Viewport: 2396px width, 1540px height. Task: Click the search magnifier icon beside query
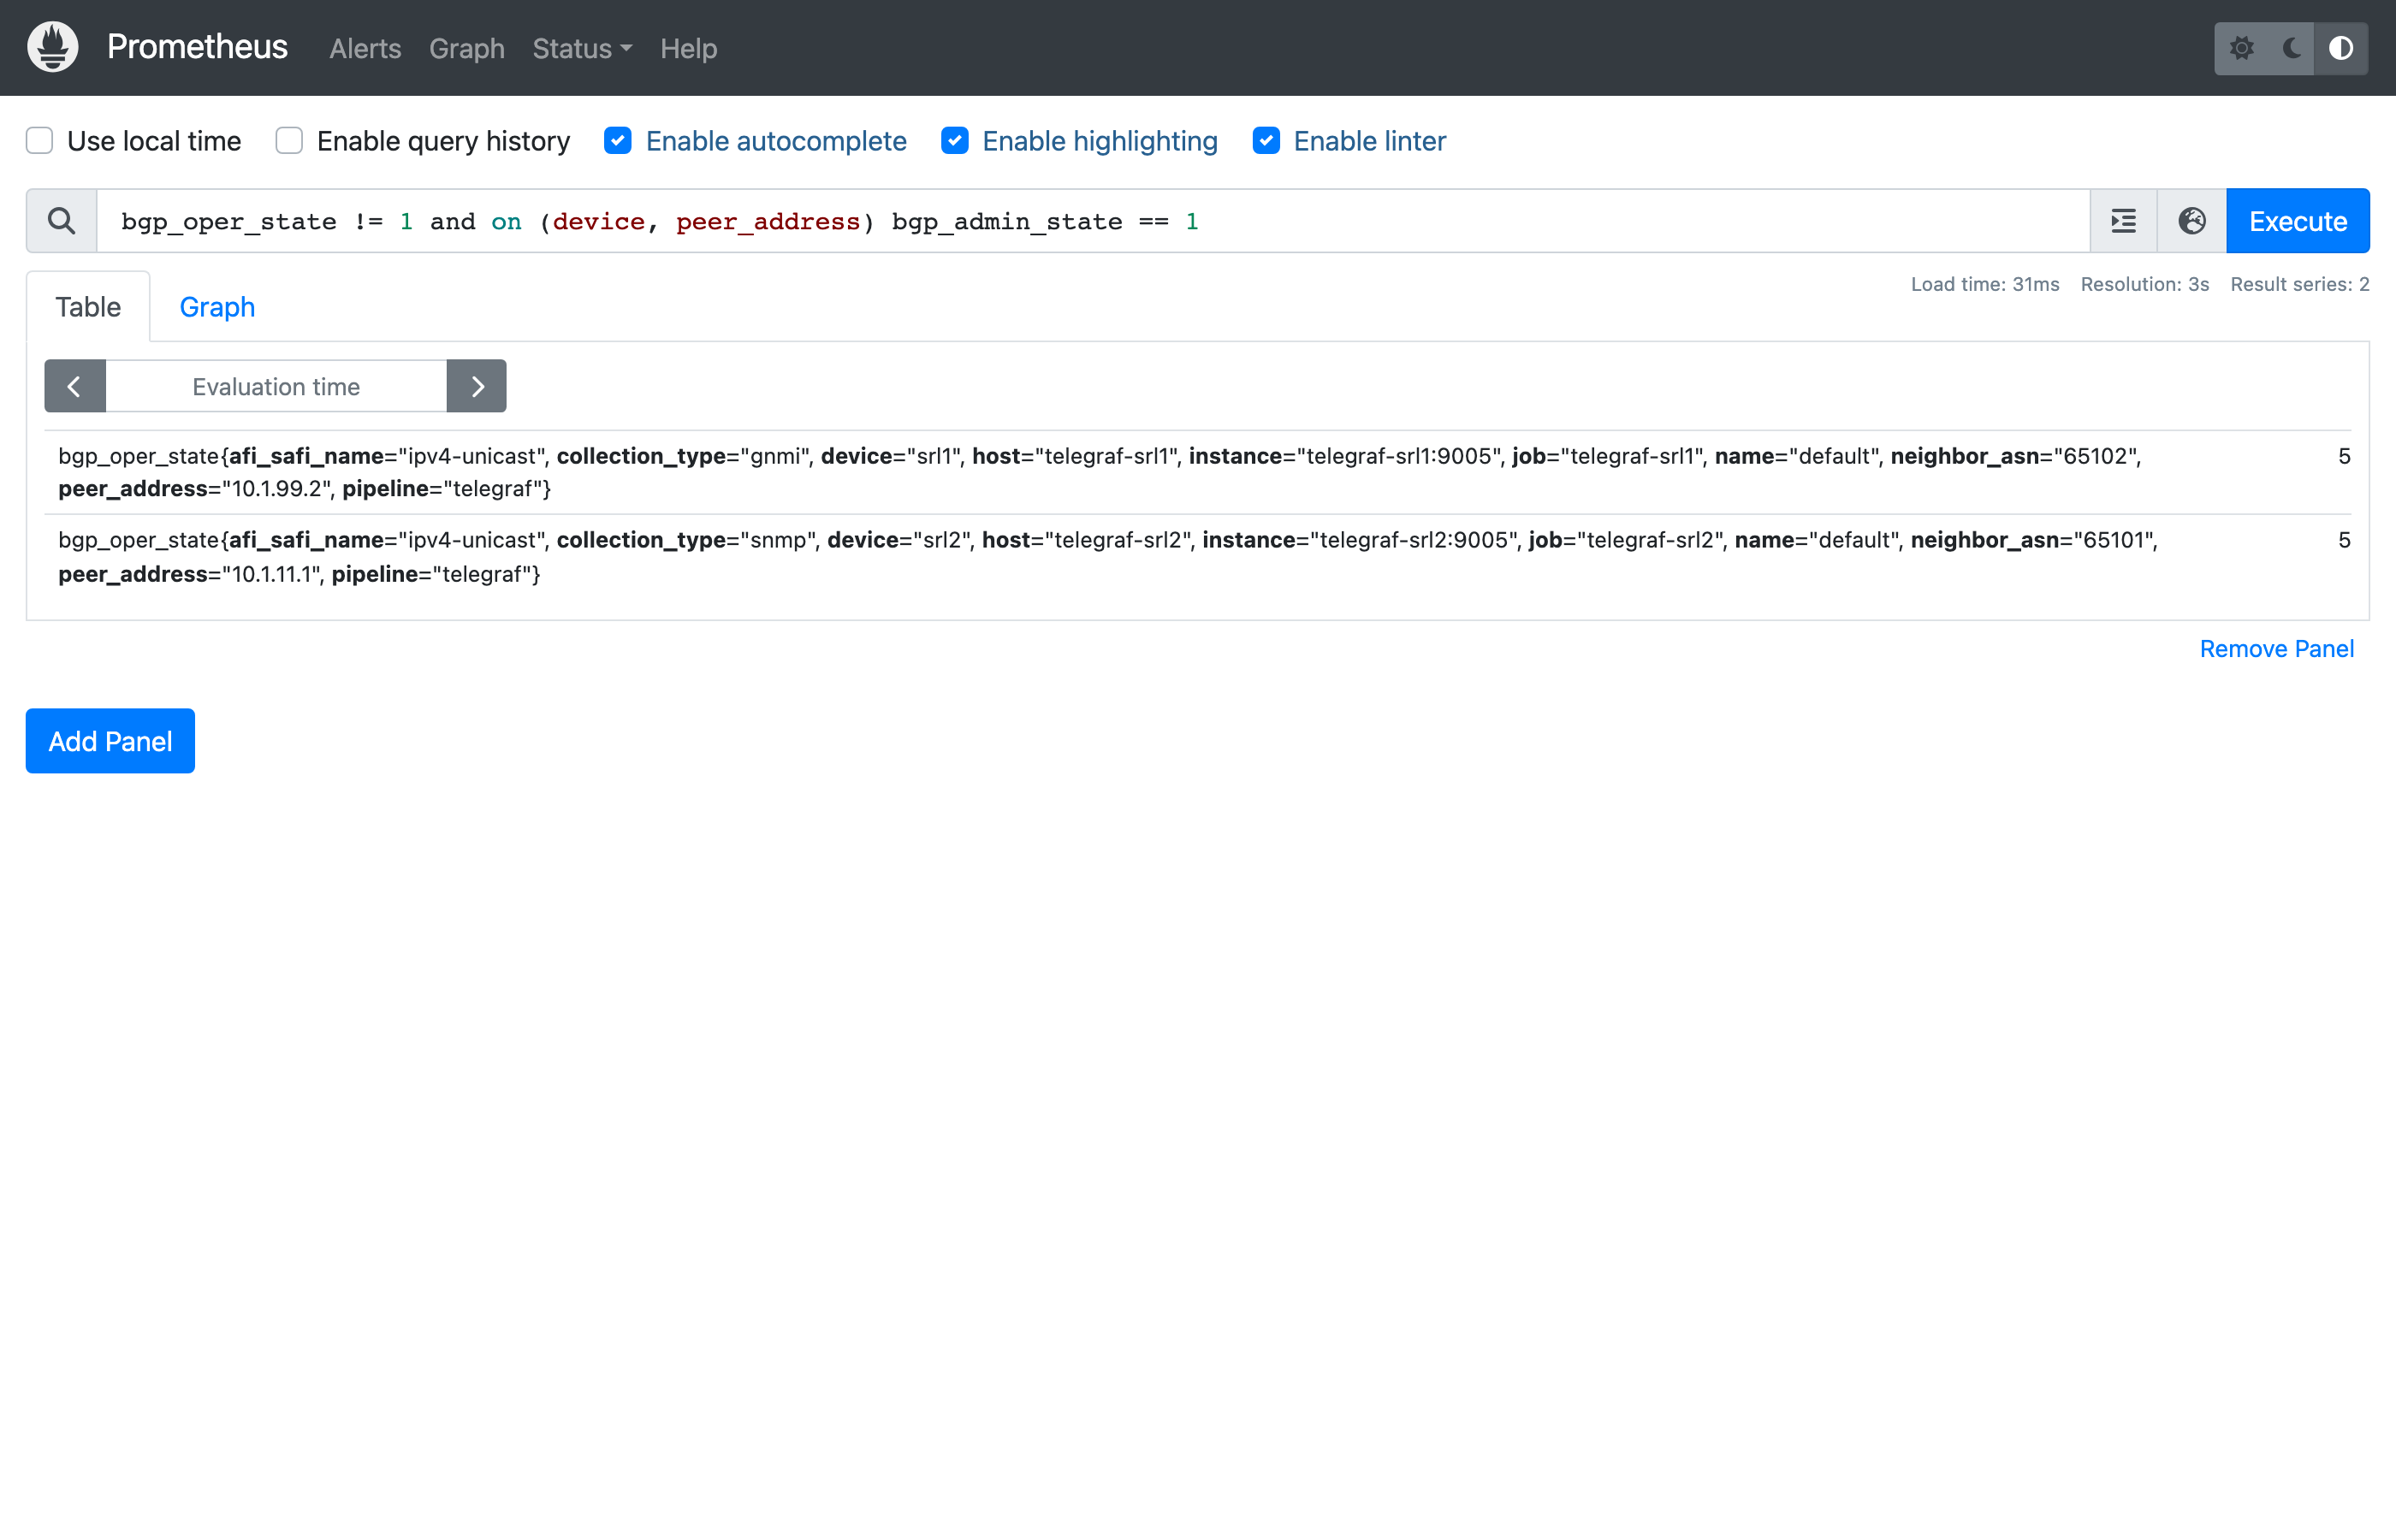[x=61, y=221]
